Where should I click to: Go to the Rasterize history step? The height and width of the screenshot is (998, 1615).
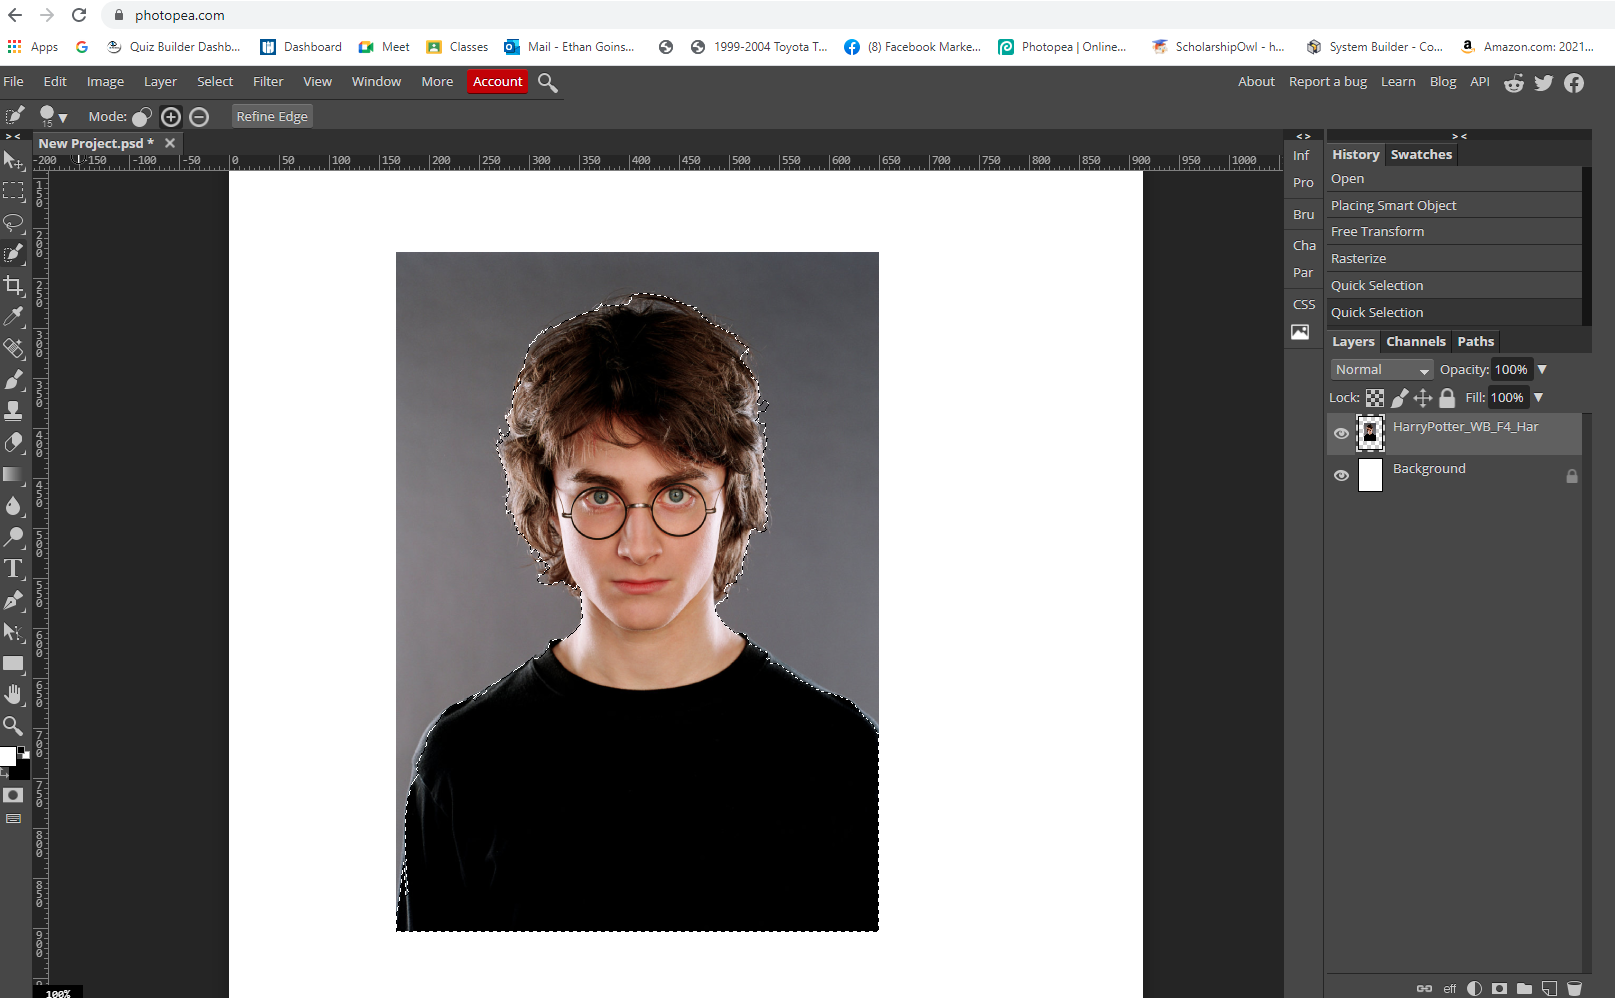pos(1454,259)
